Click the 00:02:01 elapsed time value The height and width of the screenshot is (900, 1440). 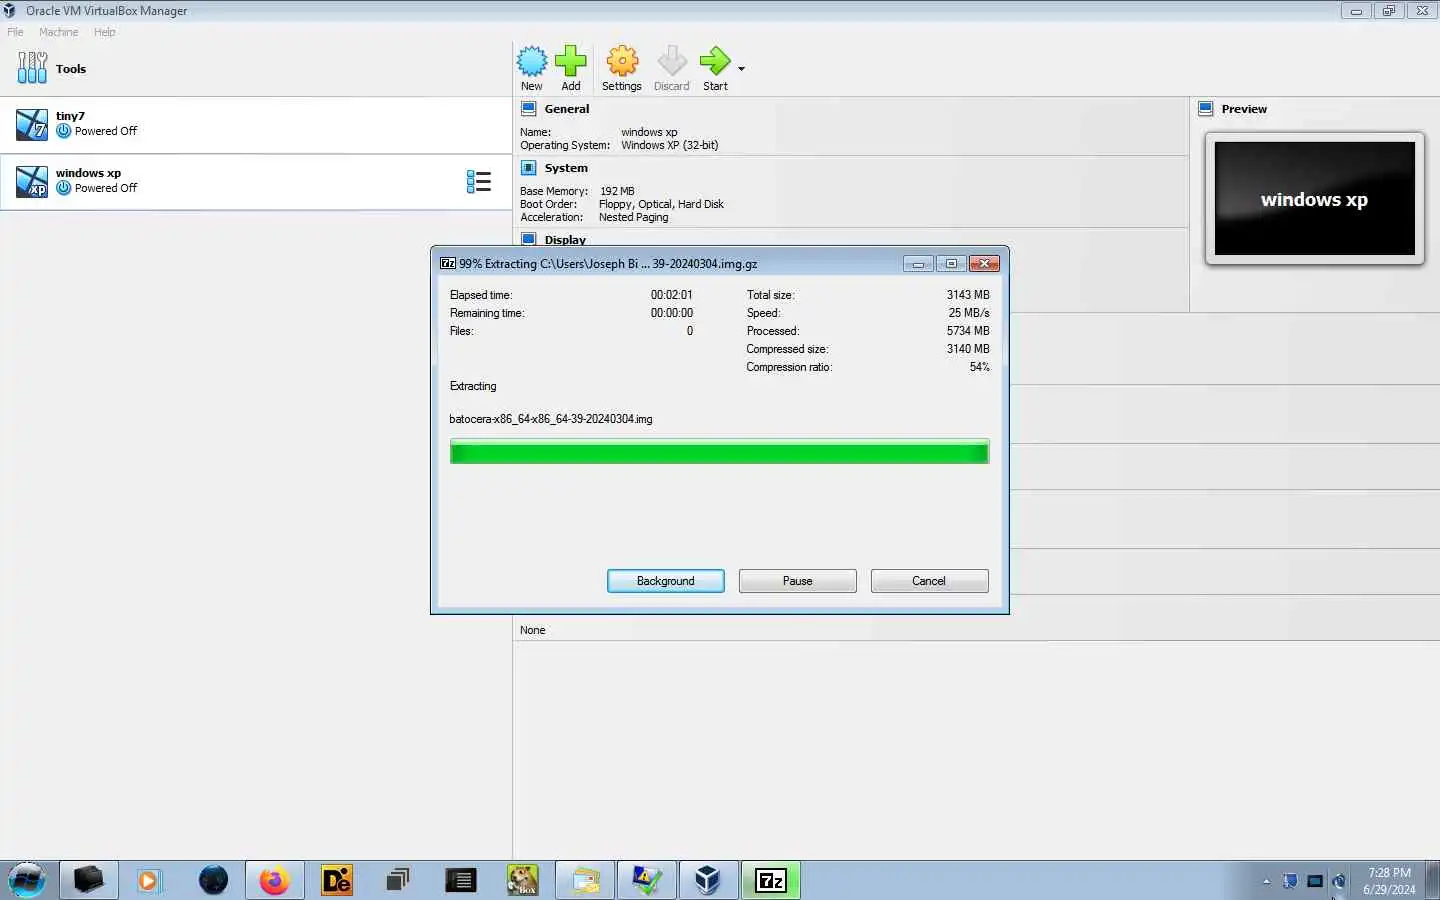(672, 295)
